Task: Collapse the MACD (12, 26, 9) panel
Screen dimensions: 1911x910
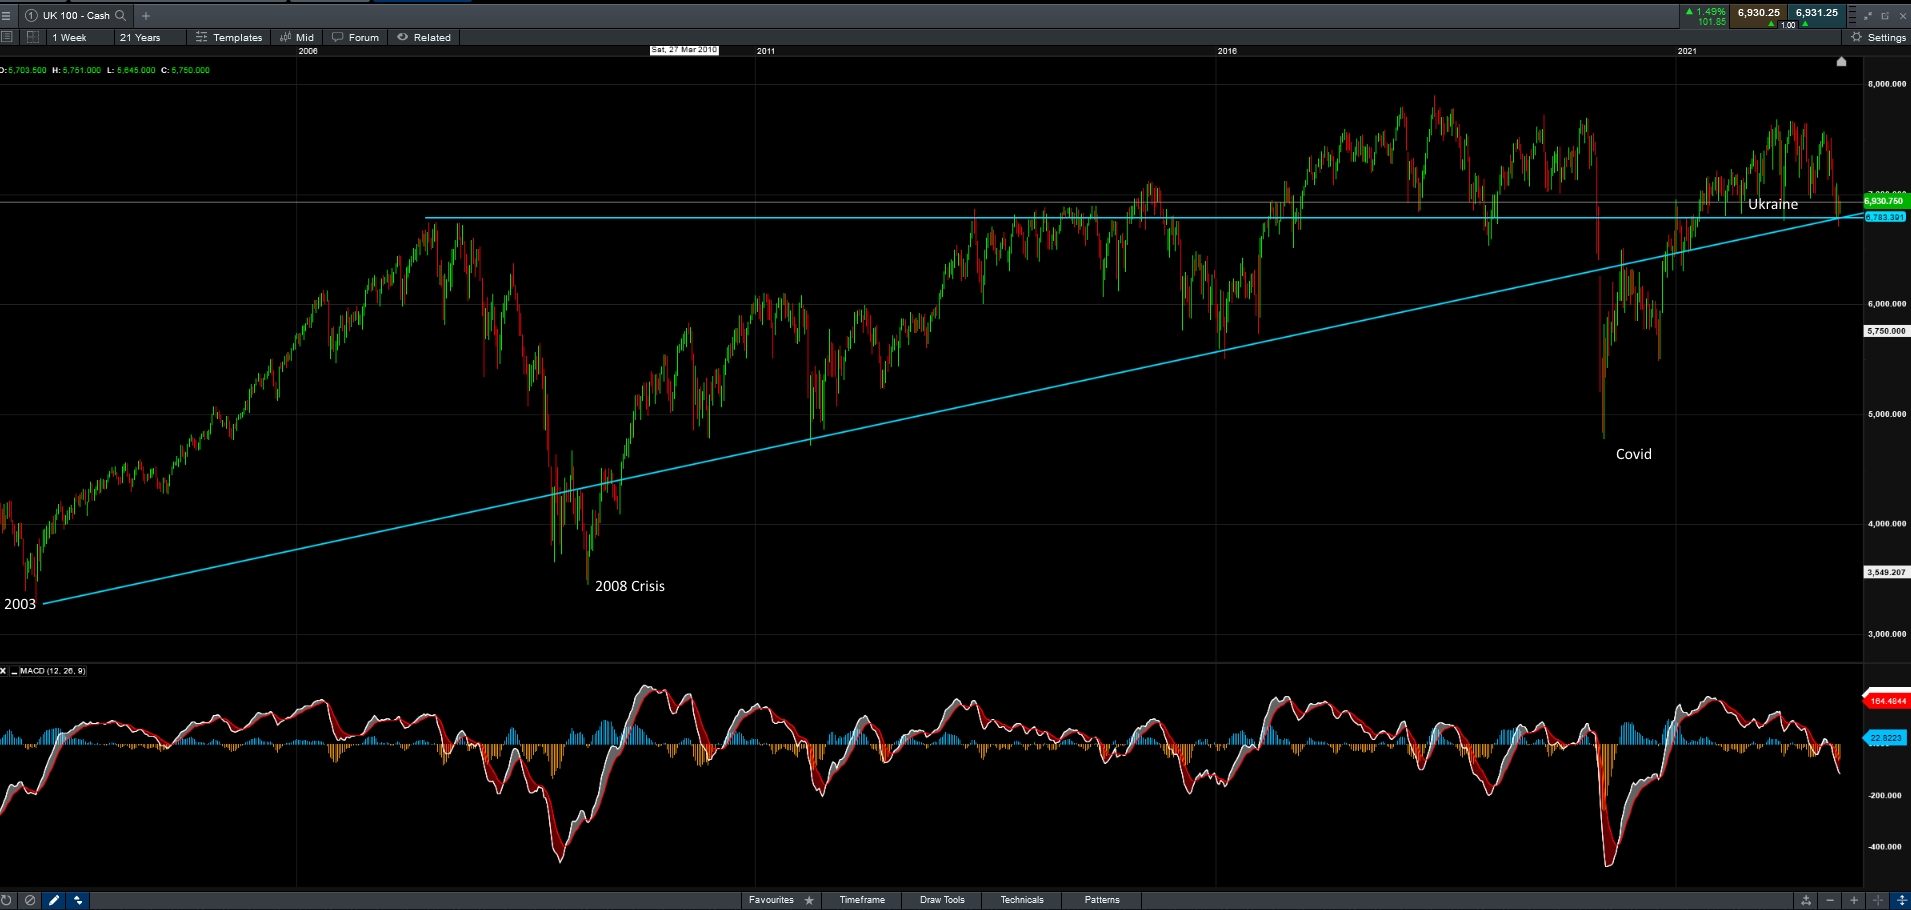Action: point(14,671)
